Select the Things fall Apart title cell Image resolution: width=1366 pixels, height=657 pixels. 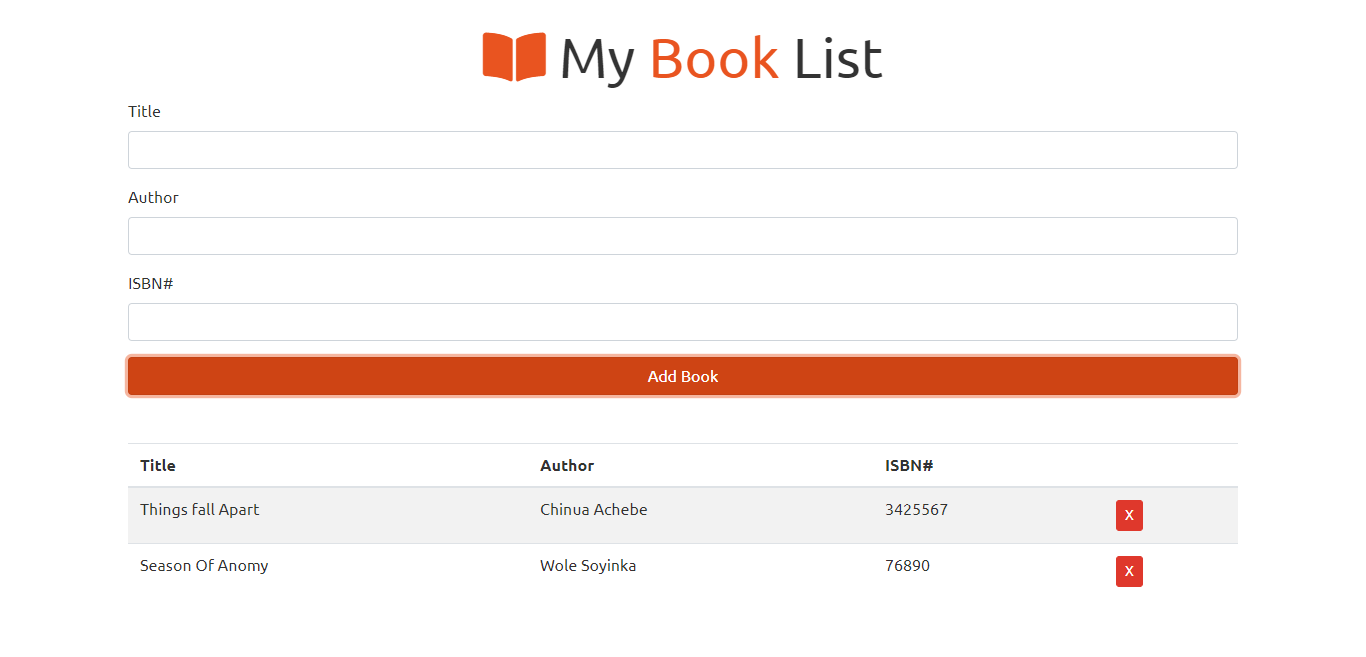pyautogui.click(x=199, y=510)
